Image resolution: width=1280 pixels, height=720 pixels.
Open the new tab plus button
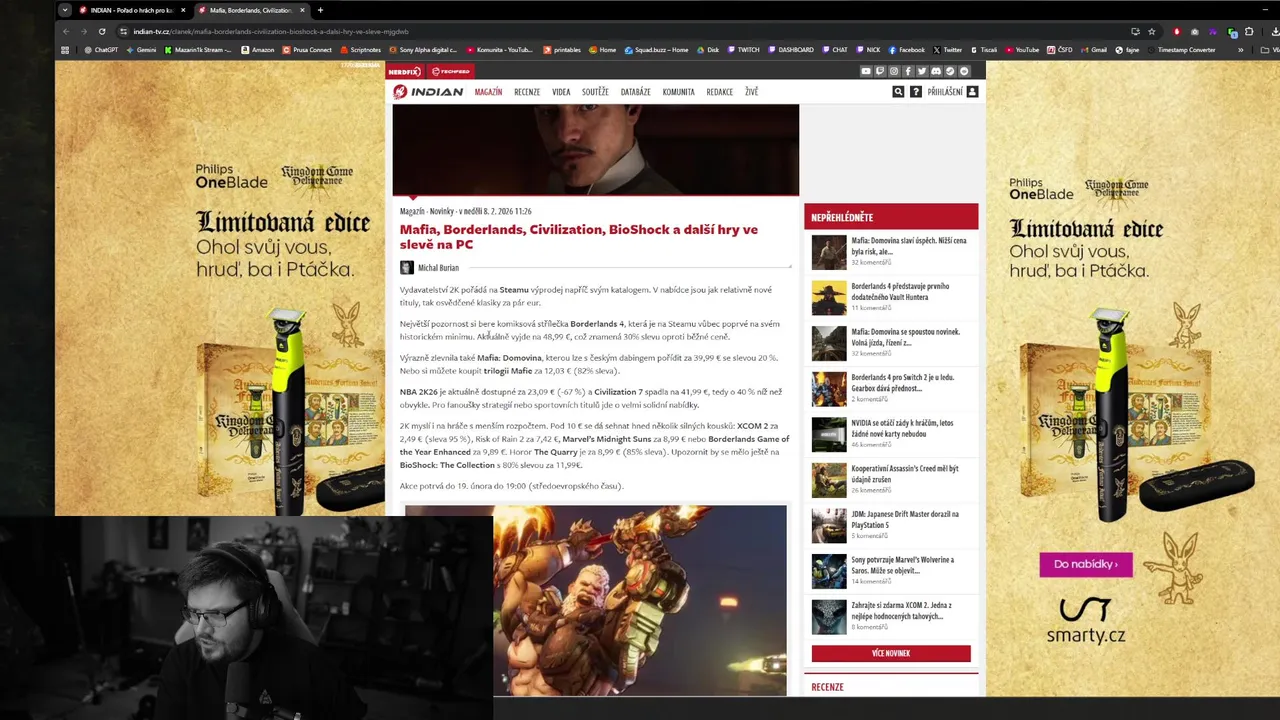coord(320,10)
